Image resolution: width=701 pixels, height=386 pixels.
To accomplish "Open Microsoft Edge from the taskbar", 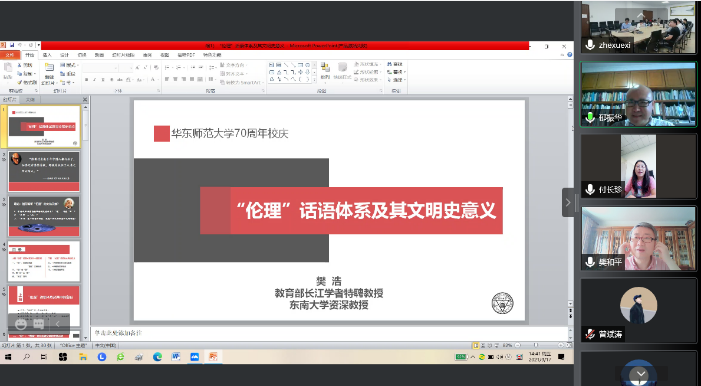I will coord(157,356).
